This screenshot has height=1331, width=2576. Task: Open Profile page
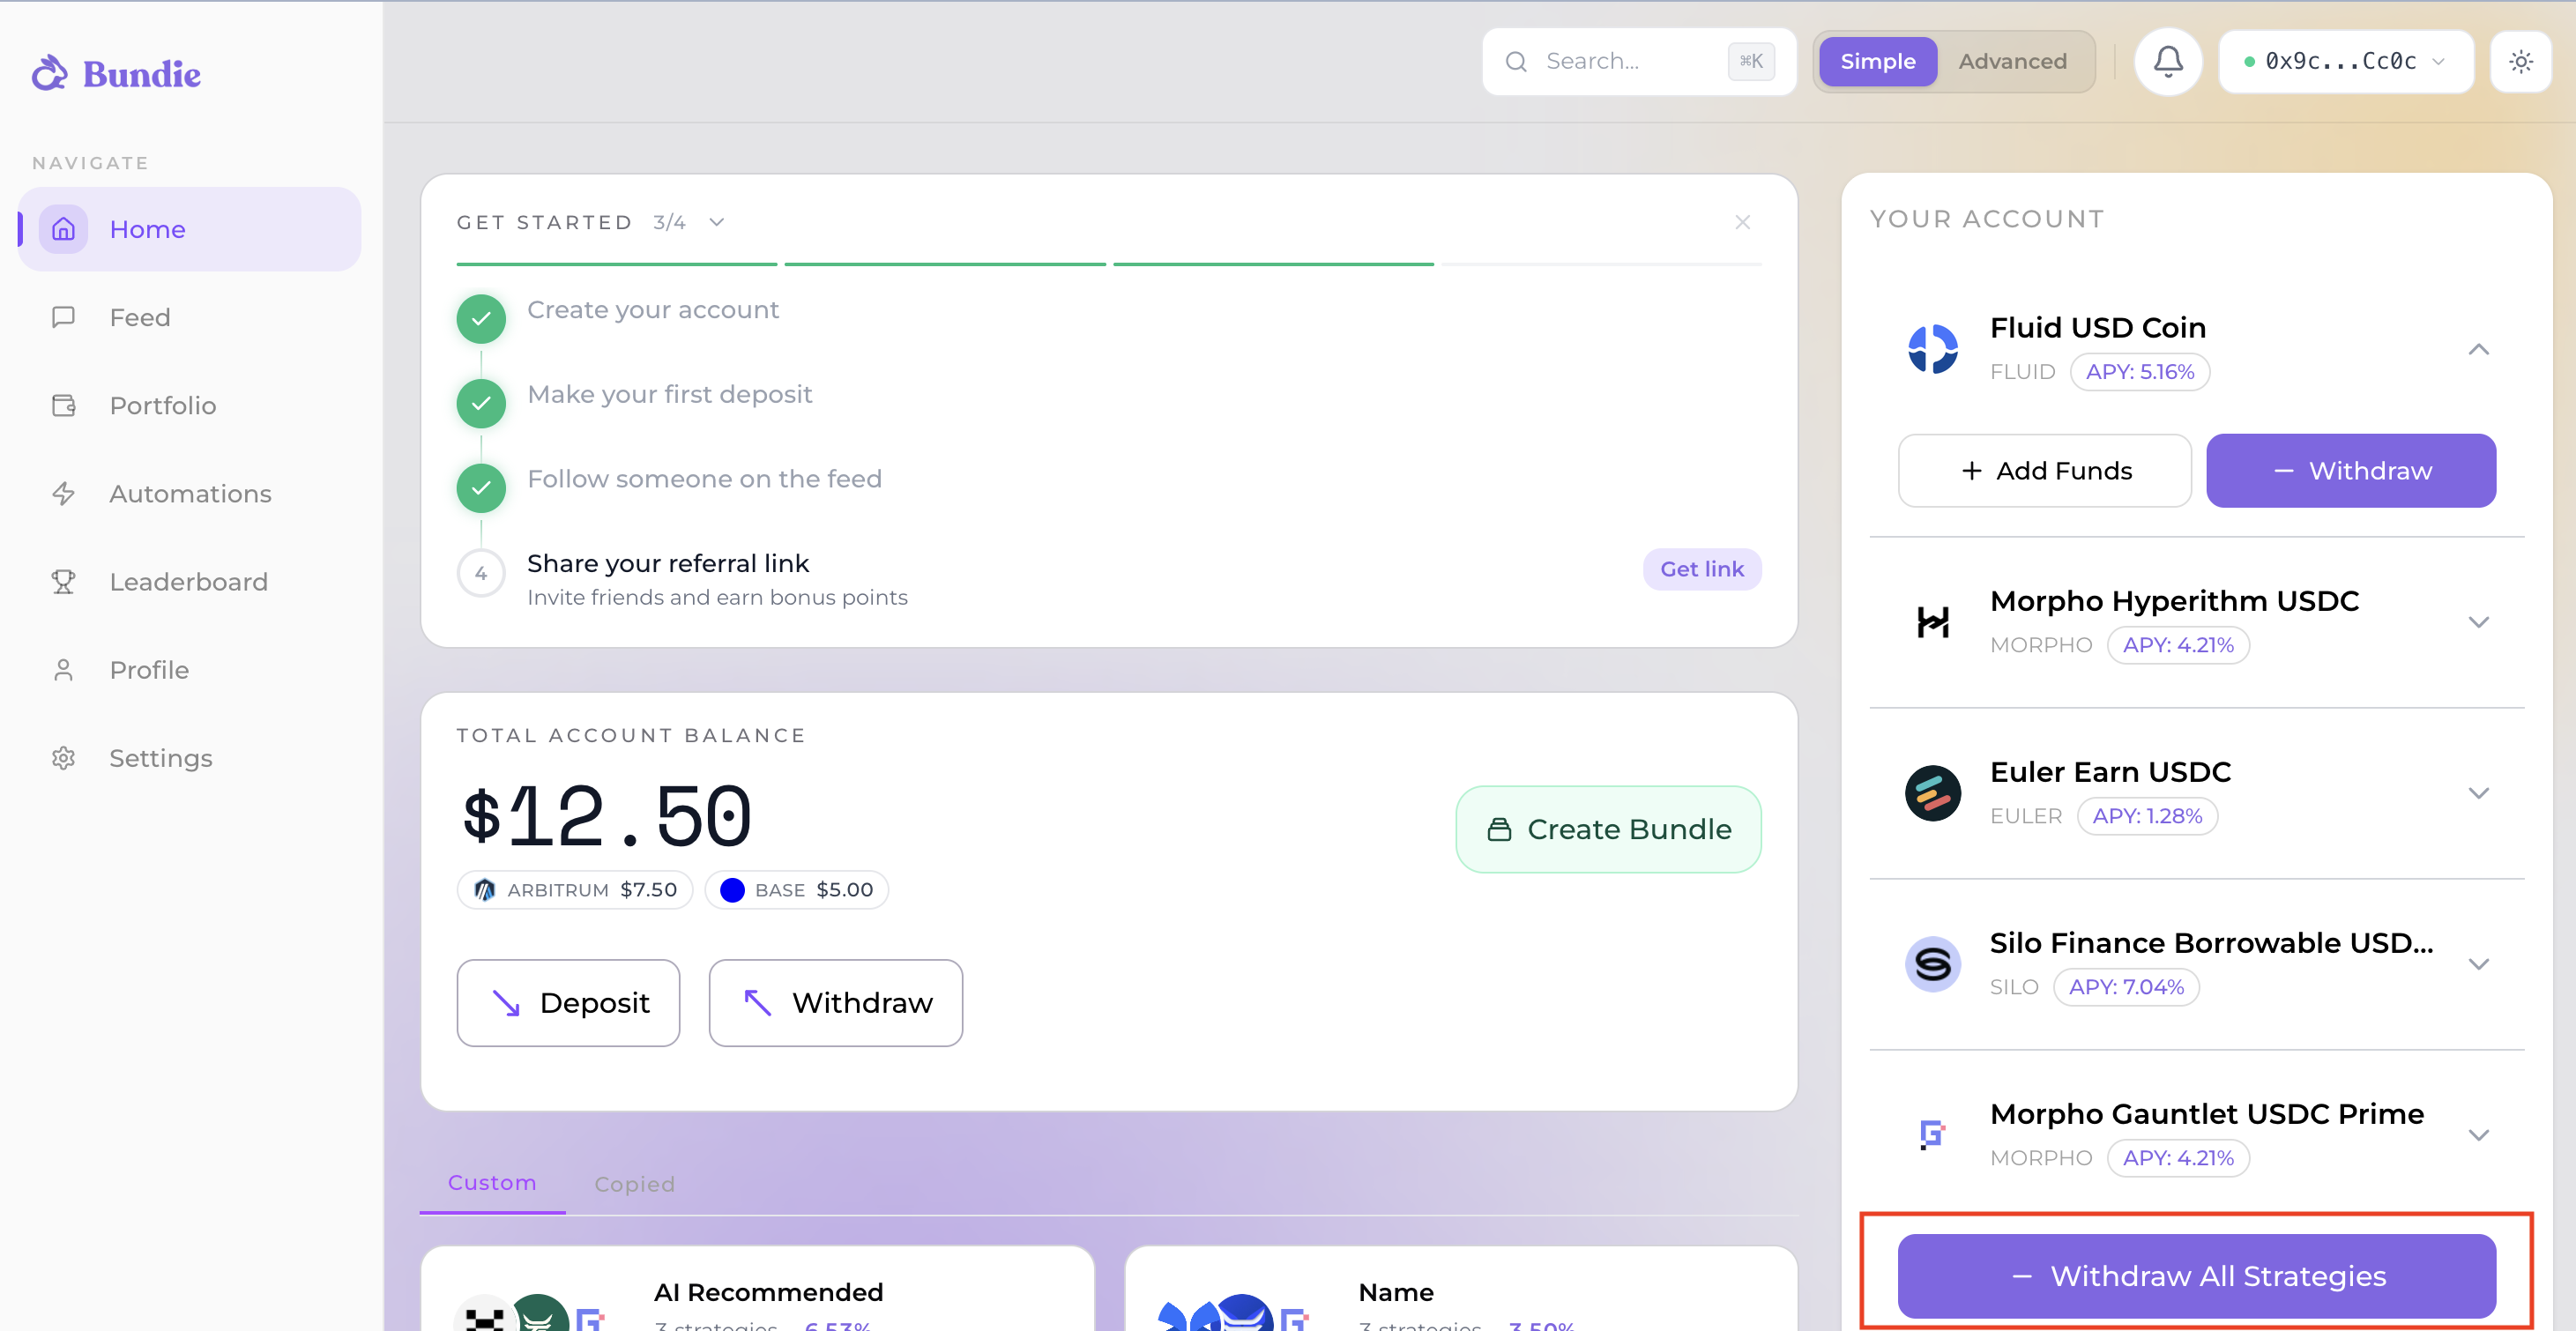click(x=189, y=669)
